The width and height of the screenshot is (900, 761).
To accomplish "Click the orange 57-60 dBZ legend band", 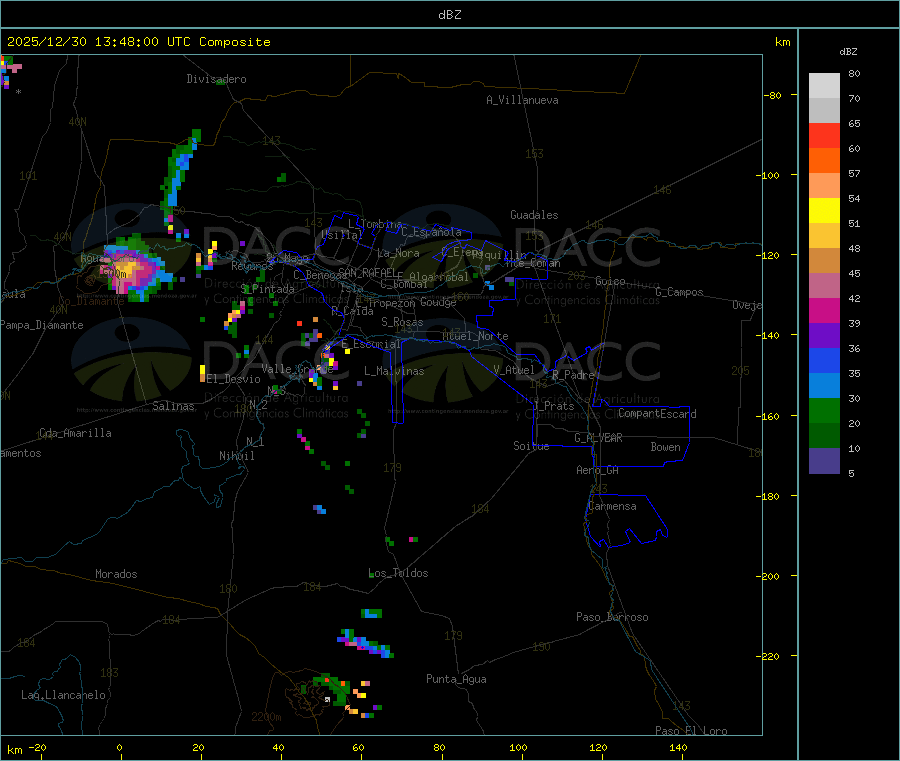I will [x=824, y=161].
